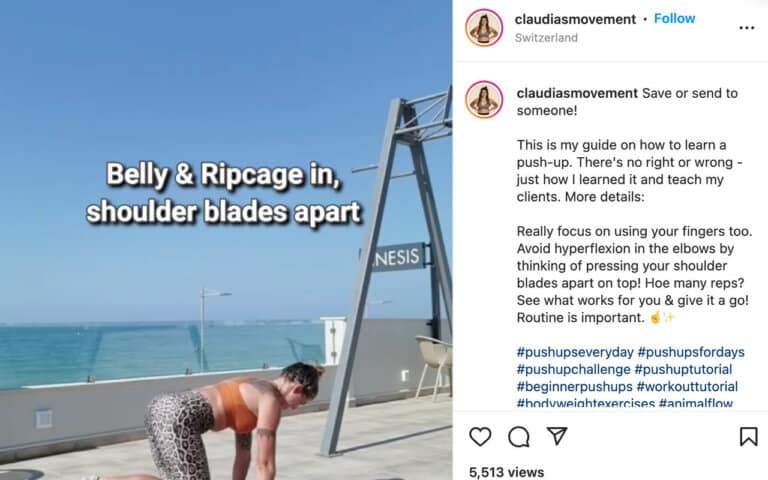Open comments with speech bubble icon

[519, 436]
